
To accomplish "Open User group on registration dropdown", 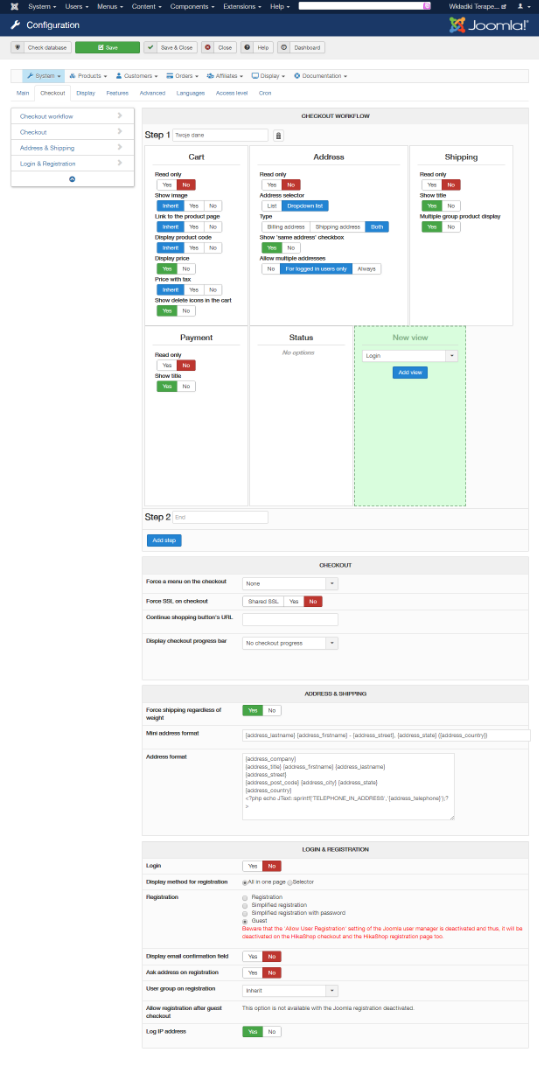I will 290,991.
